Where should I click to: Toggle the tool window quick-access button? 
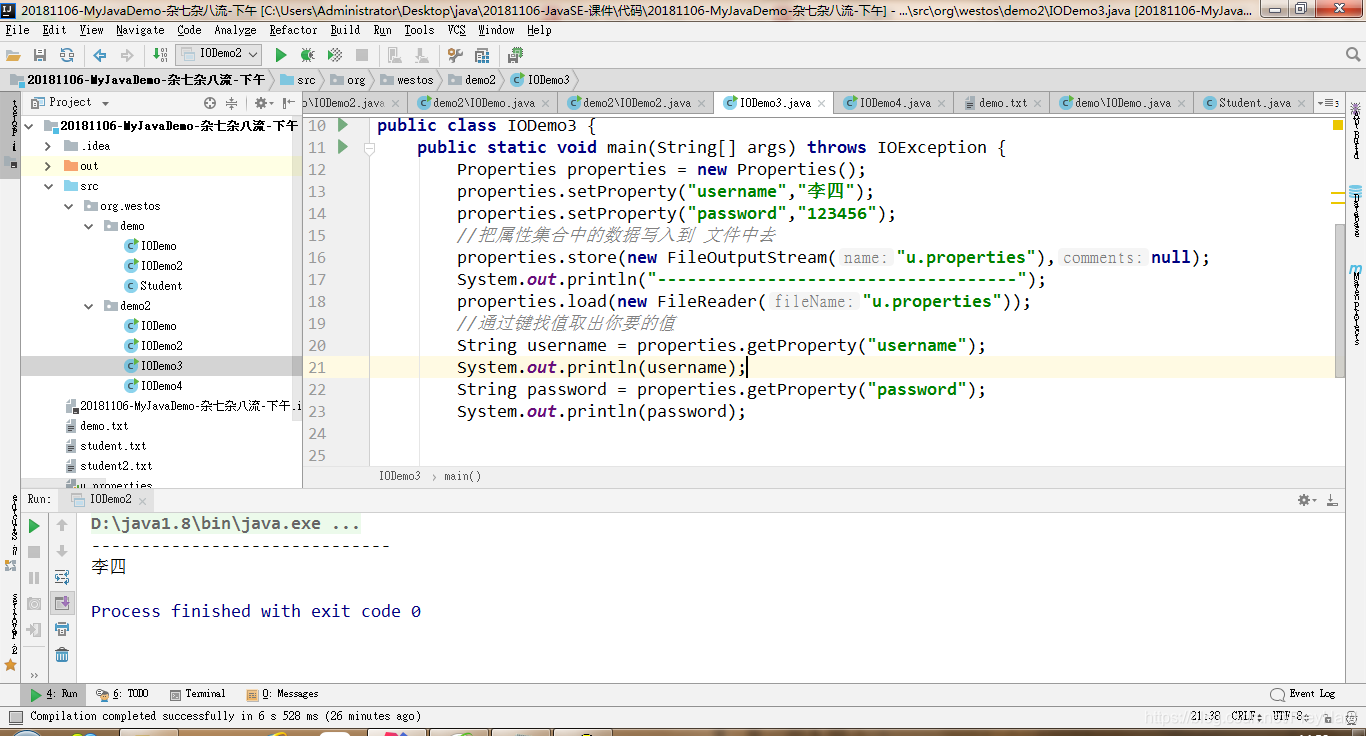click(x=15, y=716)
